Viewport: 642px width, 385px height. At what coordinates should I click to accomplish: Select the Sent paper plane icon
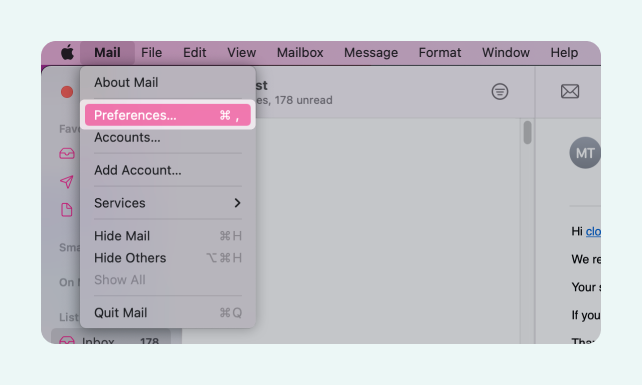tap(67, 181)
